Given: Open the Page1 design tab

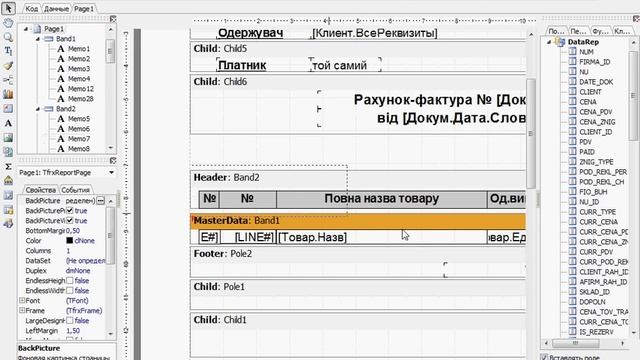Looking at the screenshot, I should coord(84,9).
